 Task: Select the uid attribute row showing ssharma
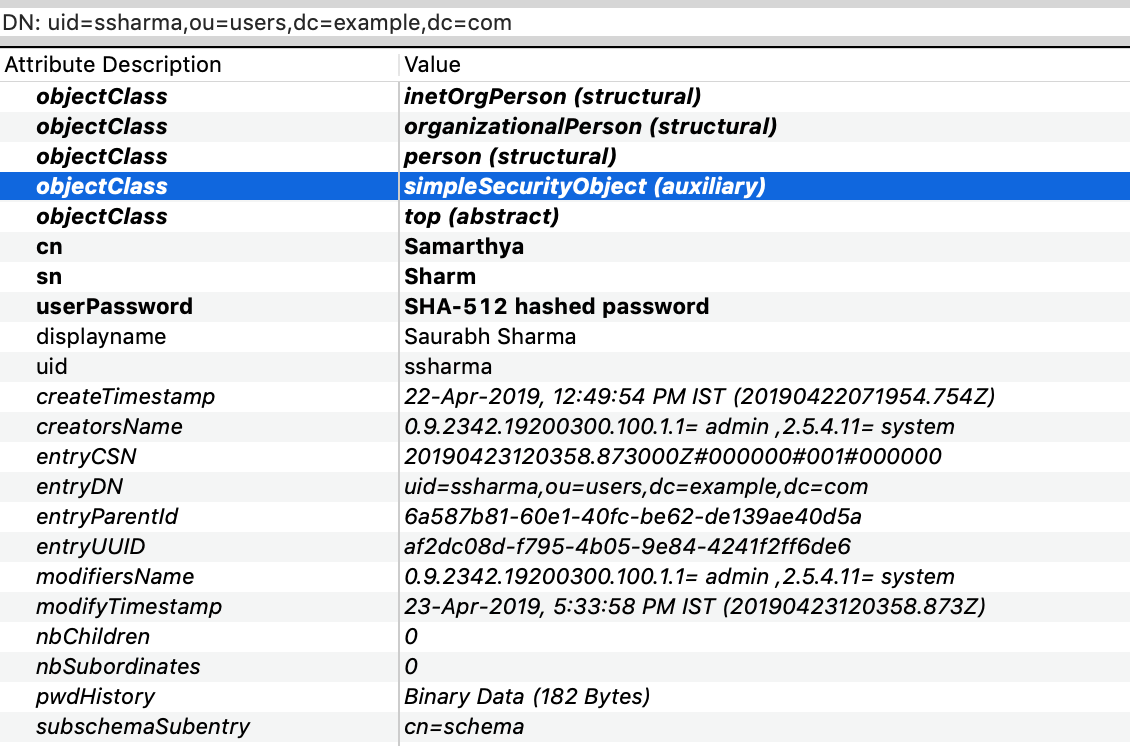pyautogui.click(x=300, y=366)
